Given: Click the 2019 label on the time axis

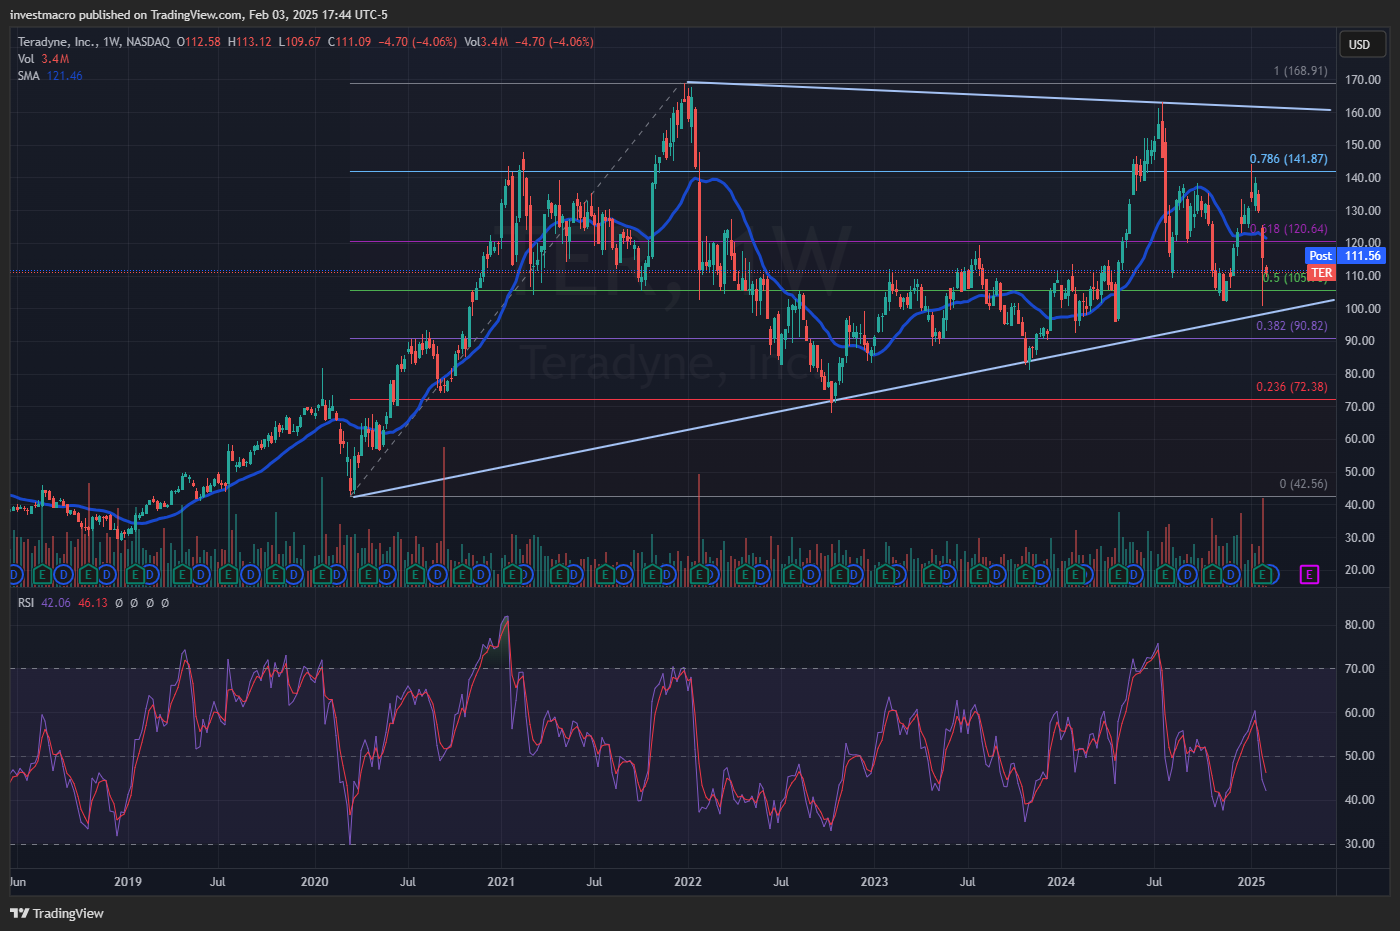Looking at the screenshot, I should [128, 882].
